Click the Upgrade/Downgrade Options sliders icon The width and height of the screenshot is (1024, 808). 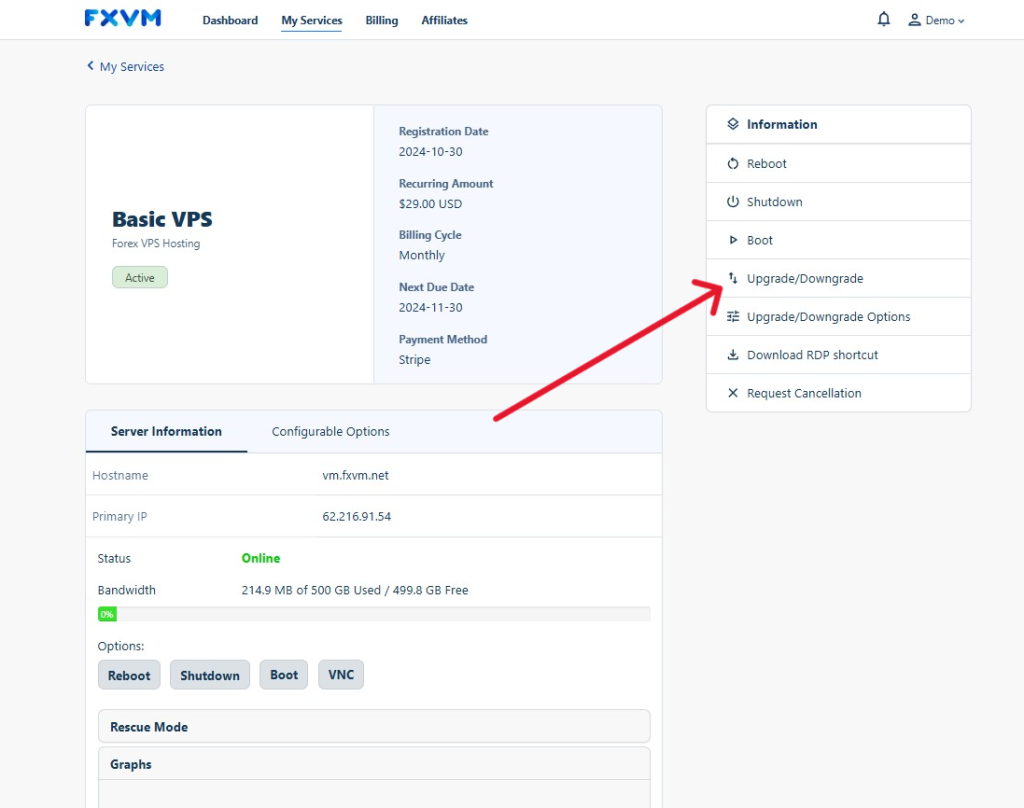pyautogui.click(x=733, y=317)
